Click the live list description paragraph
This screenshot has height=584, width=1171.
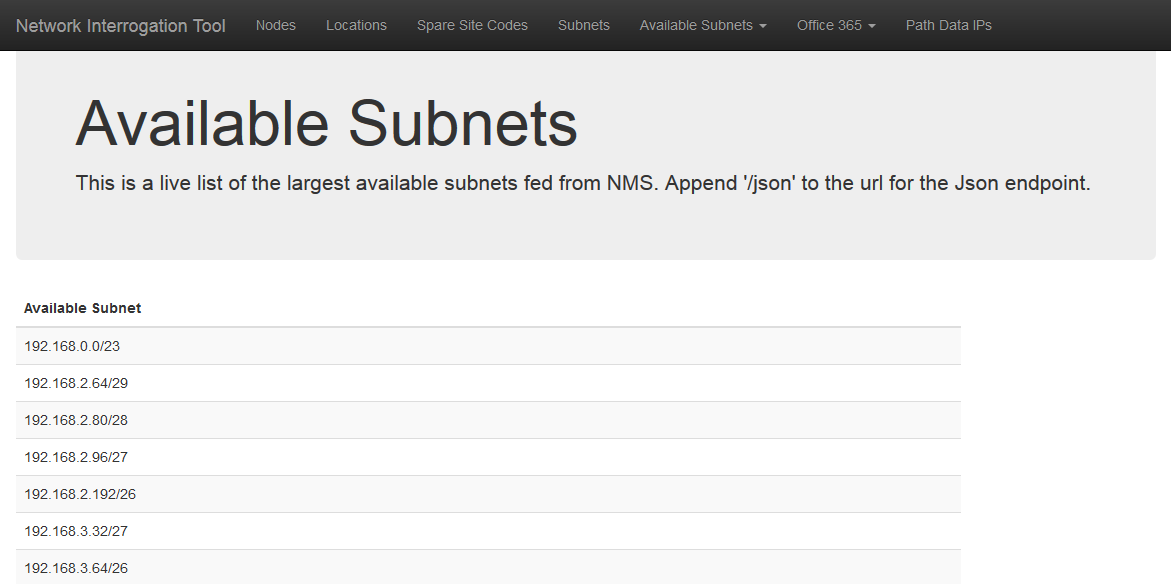[x=582, y=184]
